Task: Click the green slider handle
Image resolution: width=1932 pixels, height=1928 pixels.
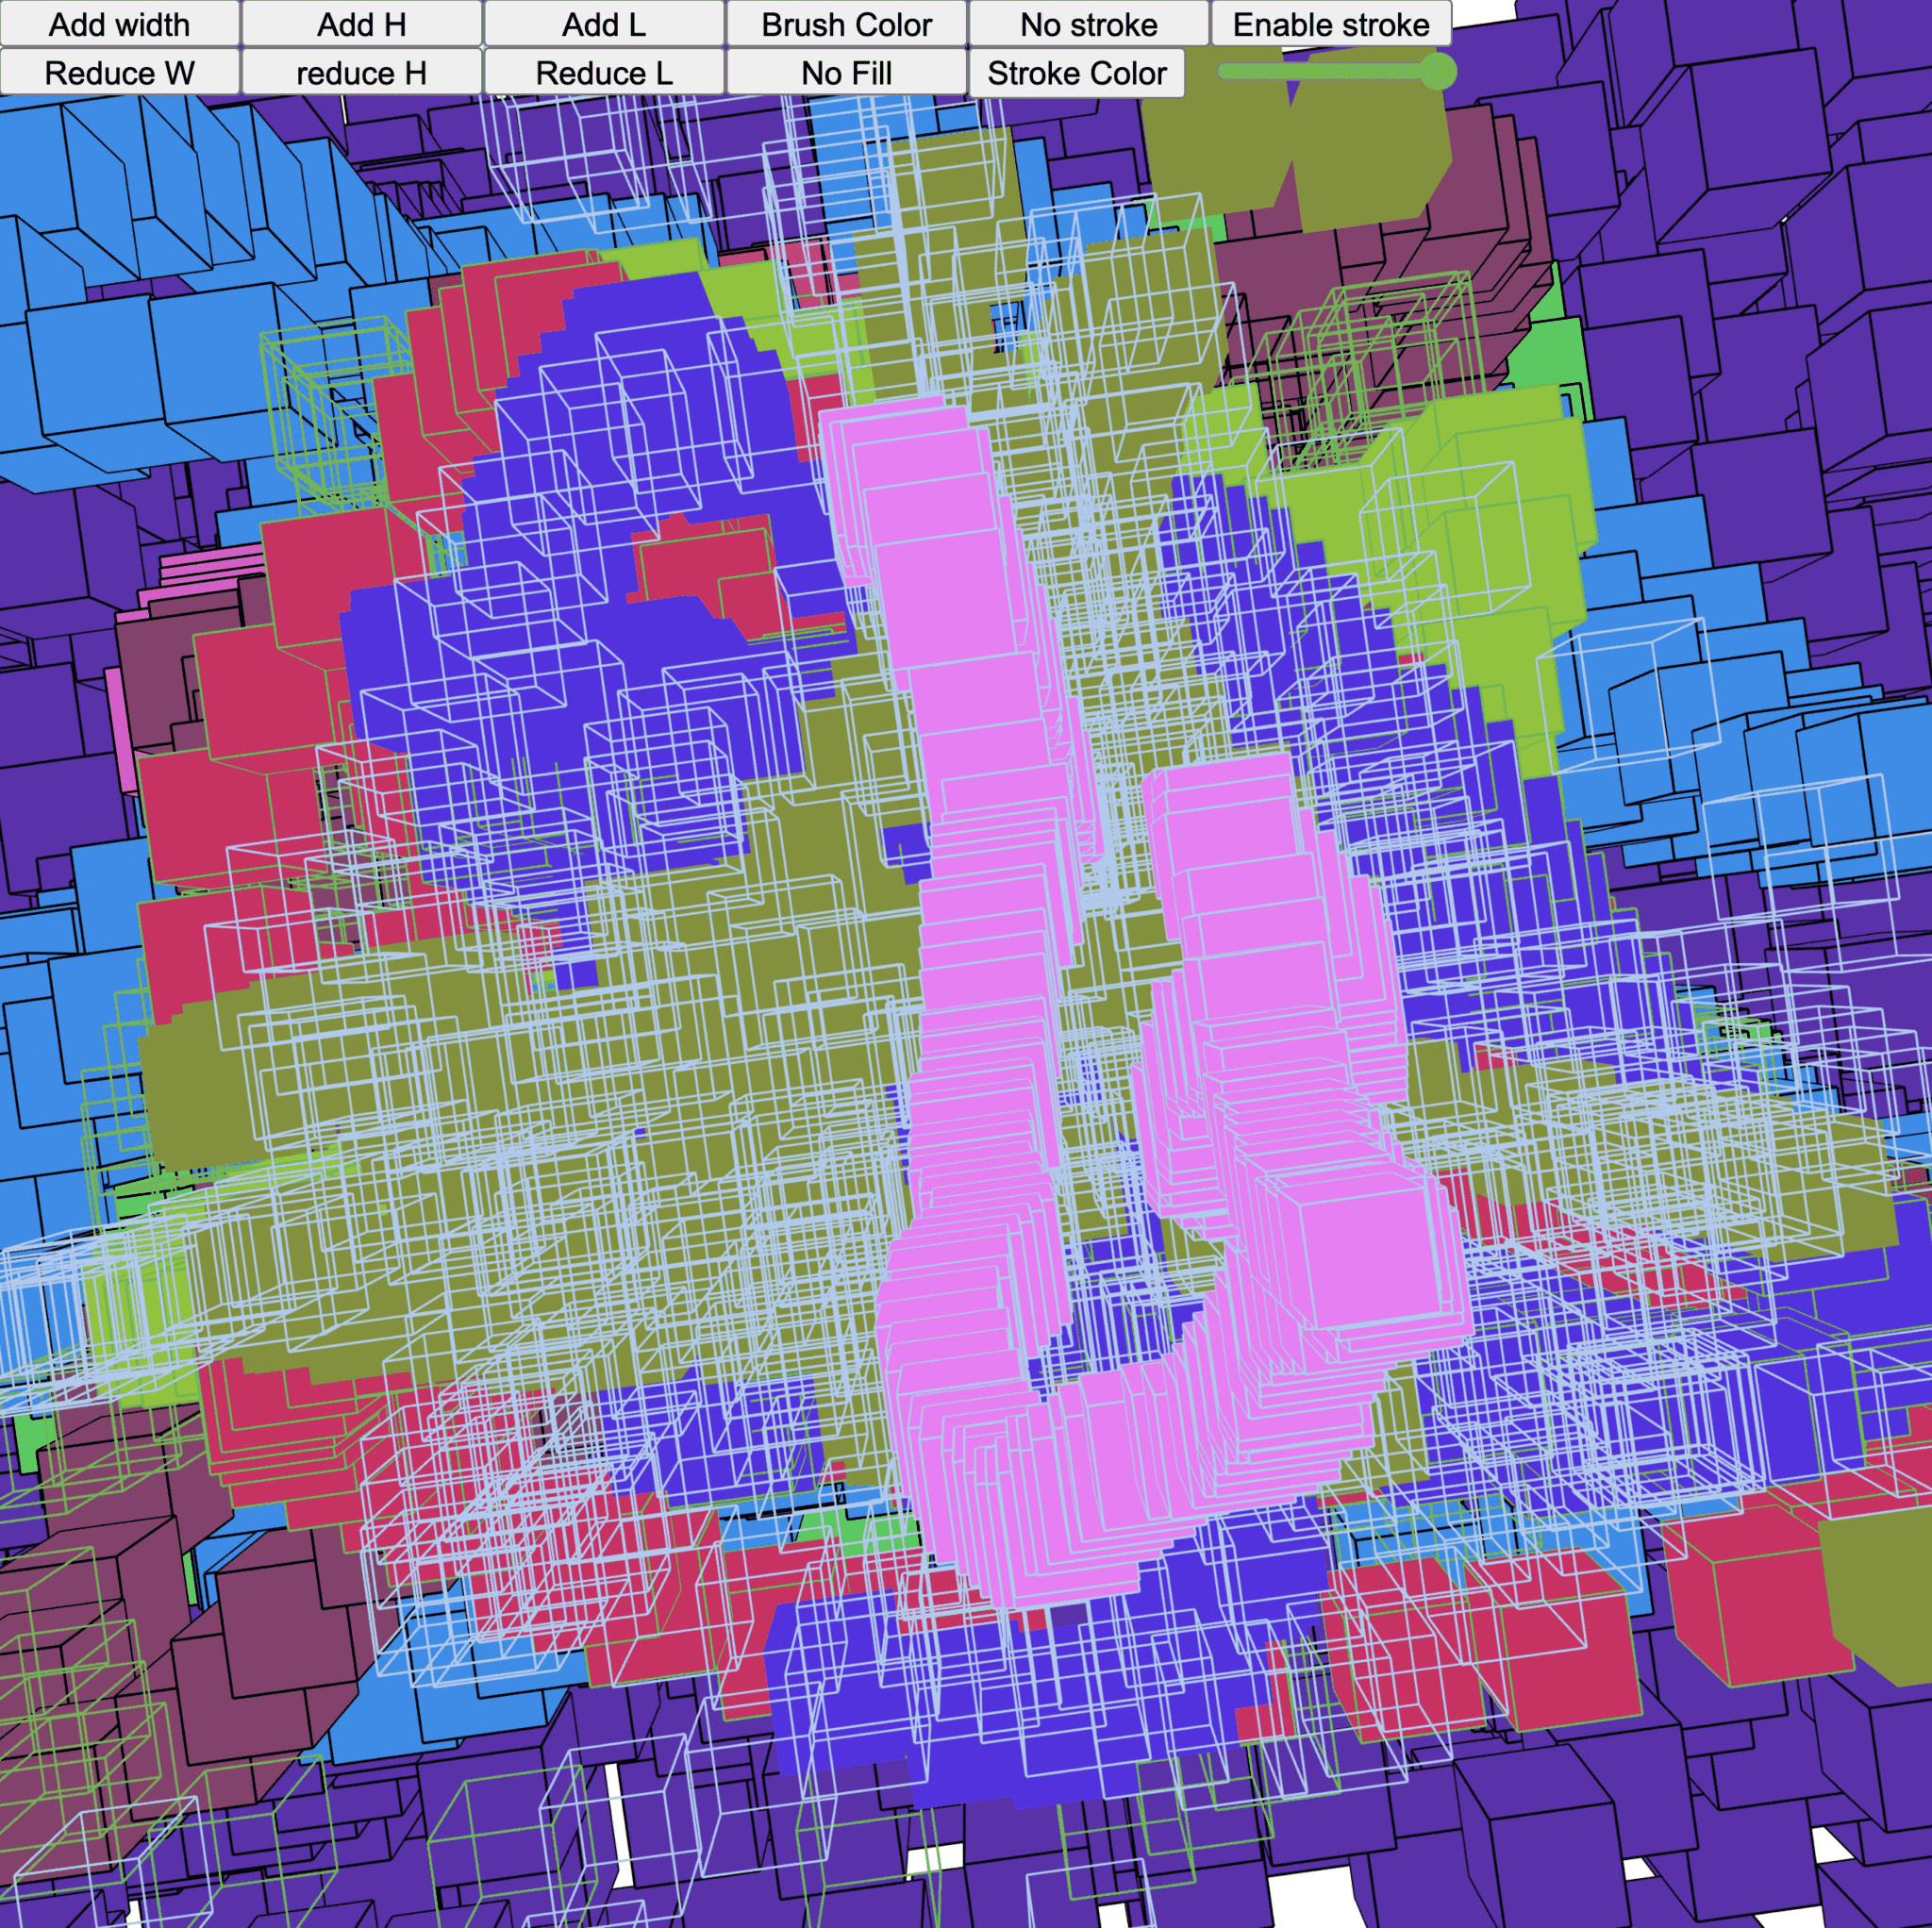Action: [x=1437, y=72]
